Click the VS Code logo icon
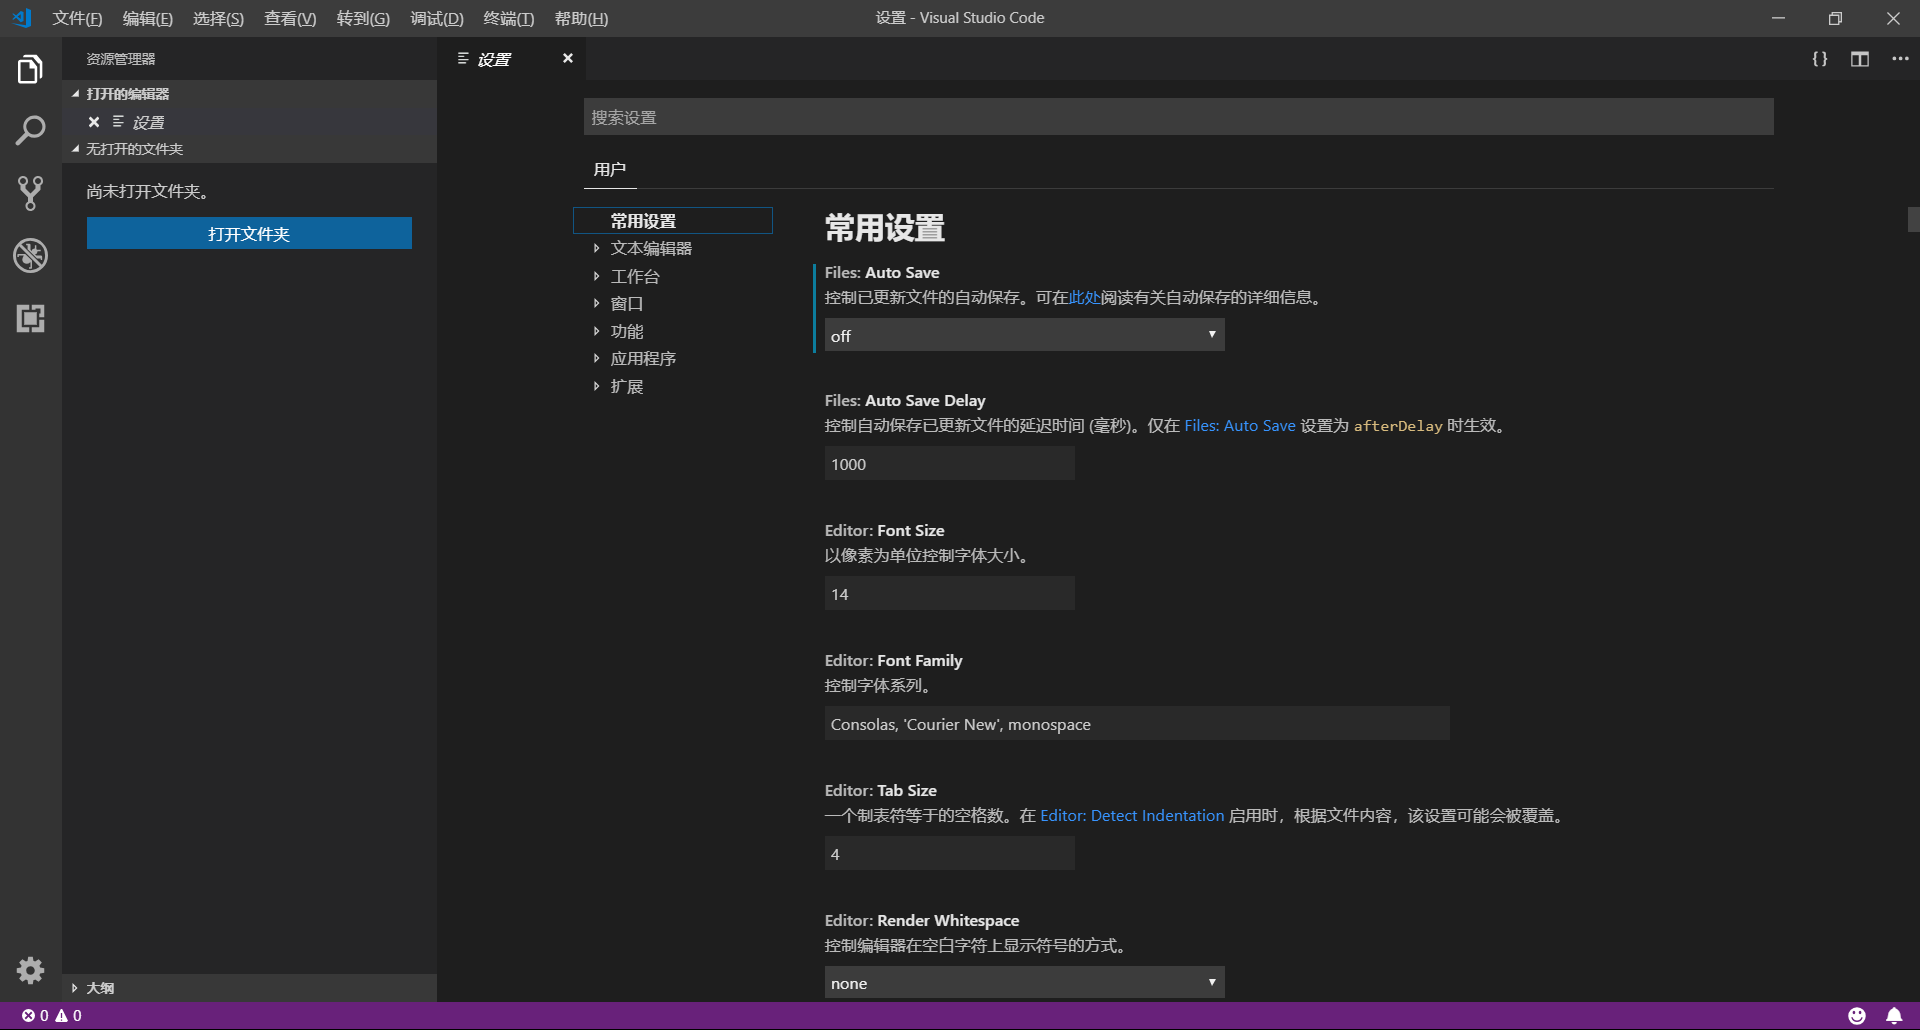The image size is (1920, 1030). (x=22, y=18)
